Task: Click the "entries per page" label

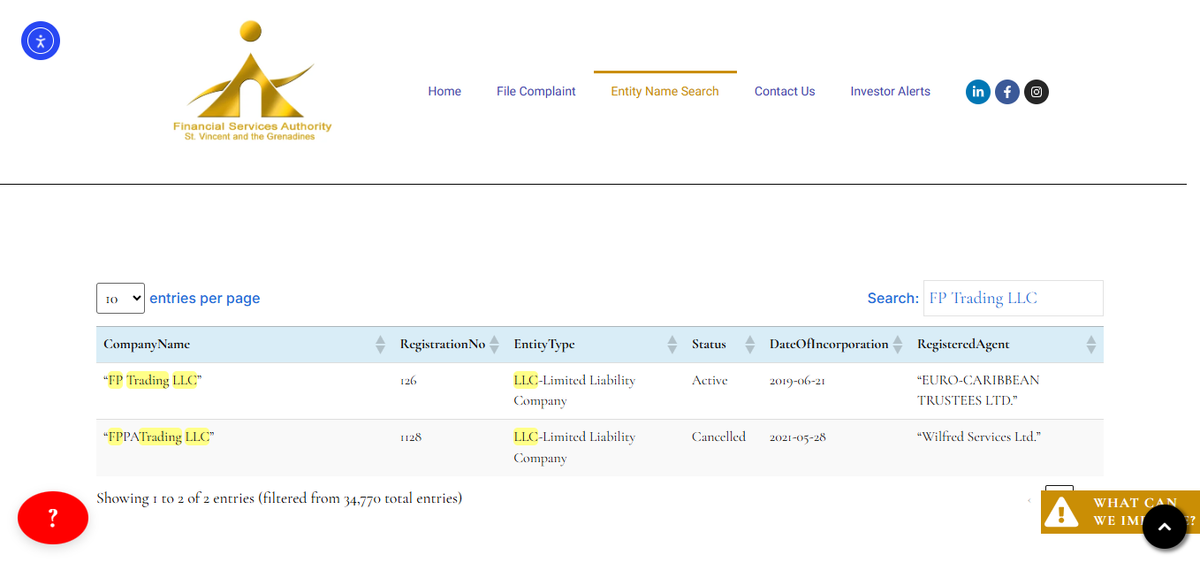Action: [x=205, y=298]
